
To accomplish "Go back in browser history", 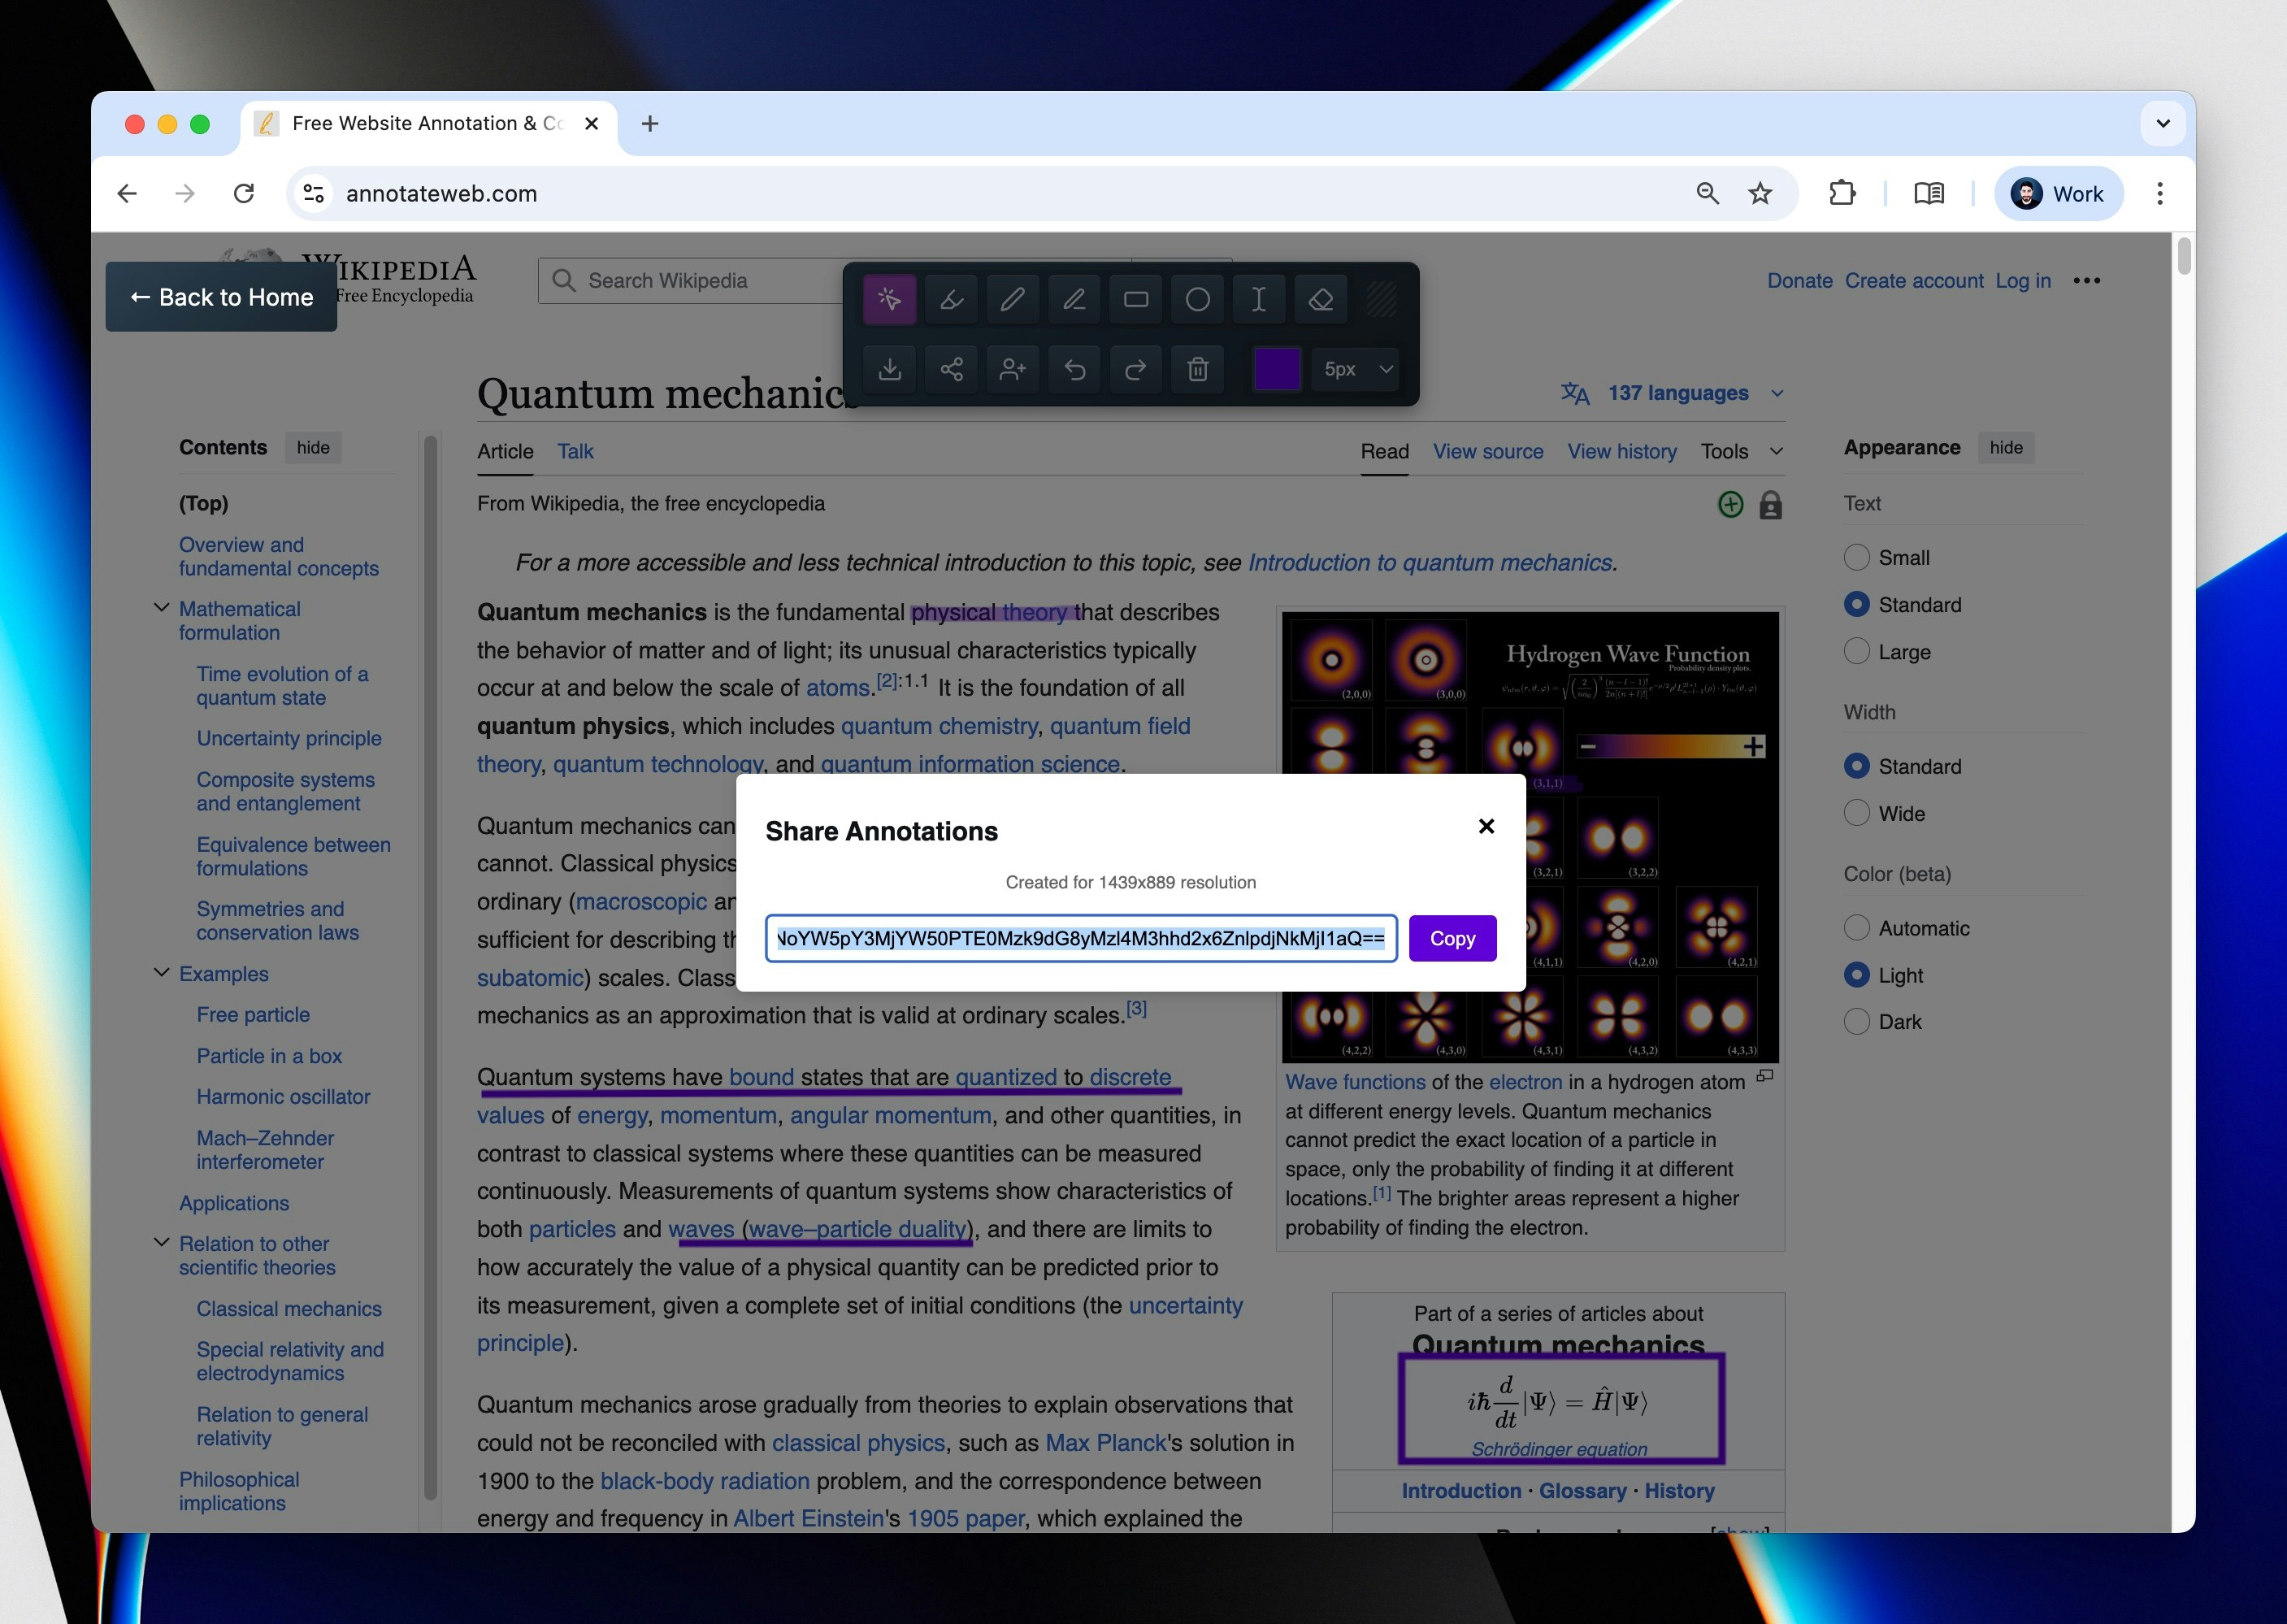I will click(127, 194).
